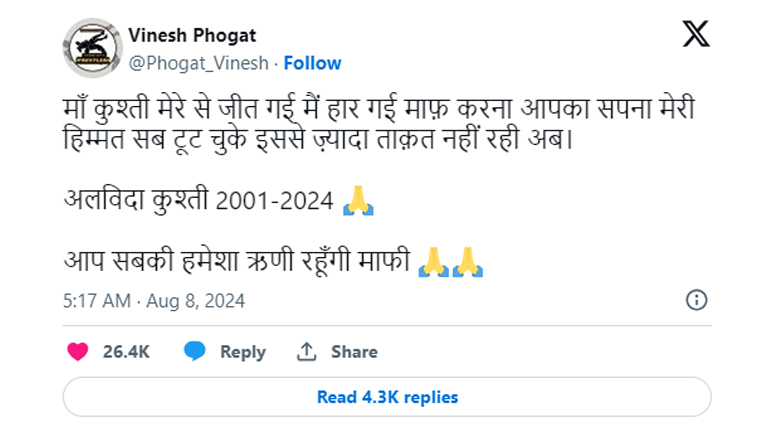Click the 26.4K likes count

click(126, 352)
